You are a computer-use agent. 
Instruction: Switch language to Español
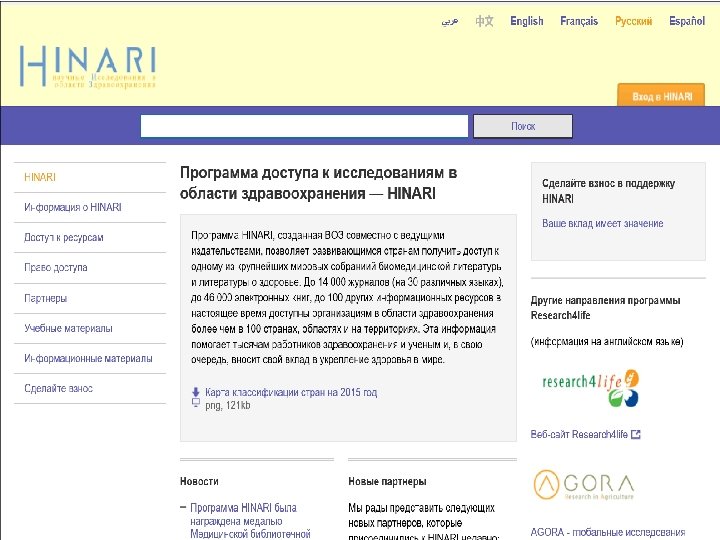687,21
